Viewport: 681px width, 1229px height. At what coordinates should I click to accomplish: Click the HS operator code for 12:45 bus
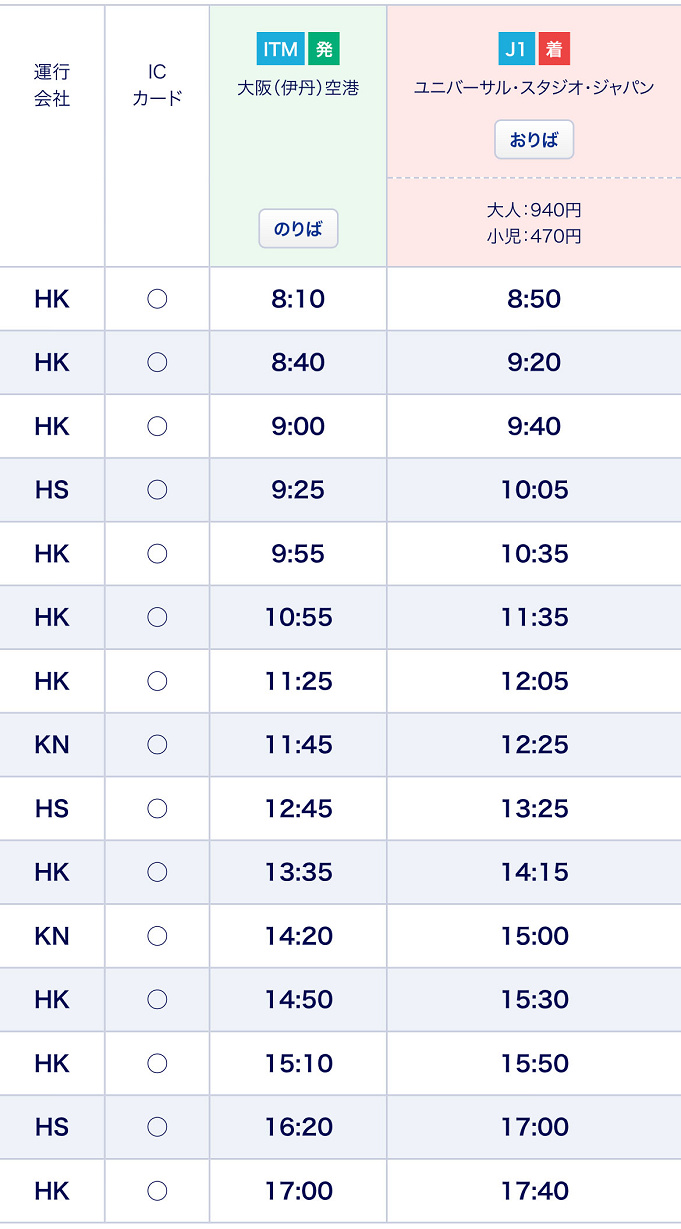pyautogui.click(x=52, y=808)
